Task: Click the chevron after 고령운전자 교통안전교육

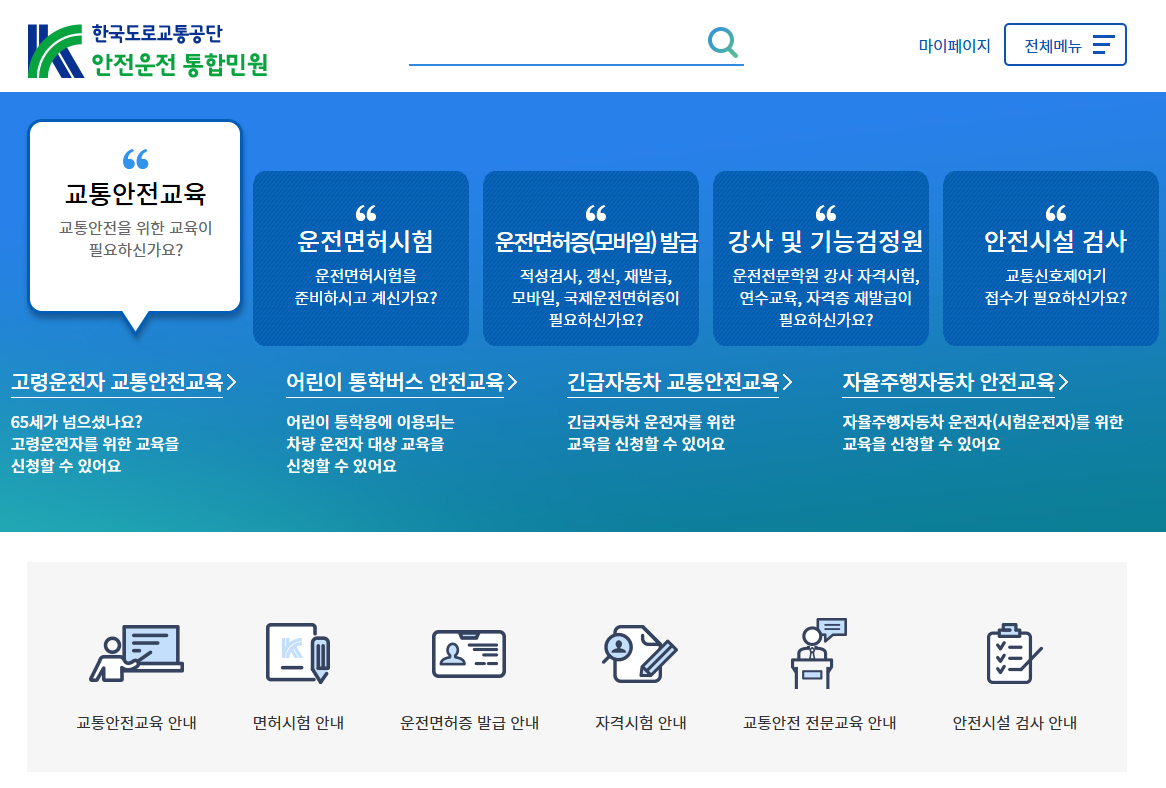Action: (x=231, y=382)
